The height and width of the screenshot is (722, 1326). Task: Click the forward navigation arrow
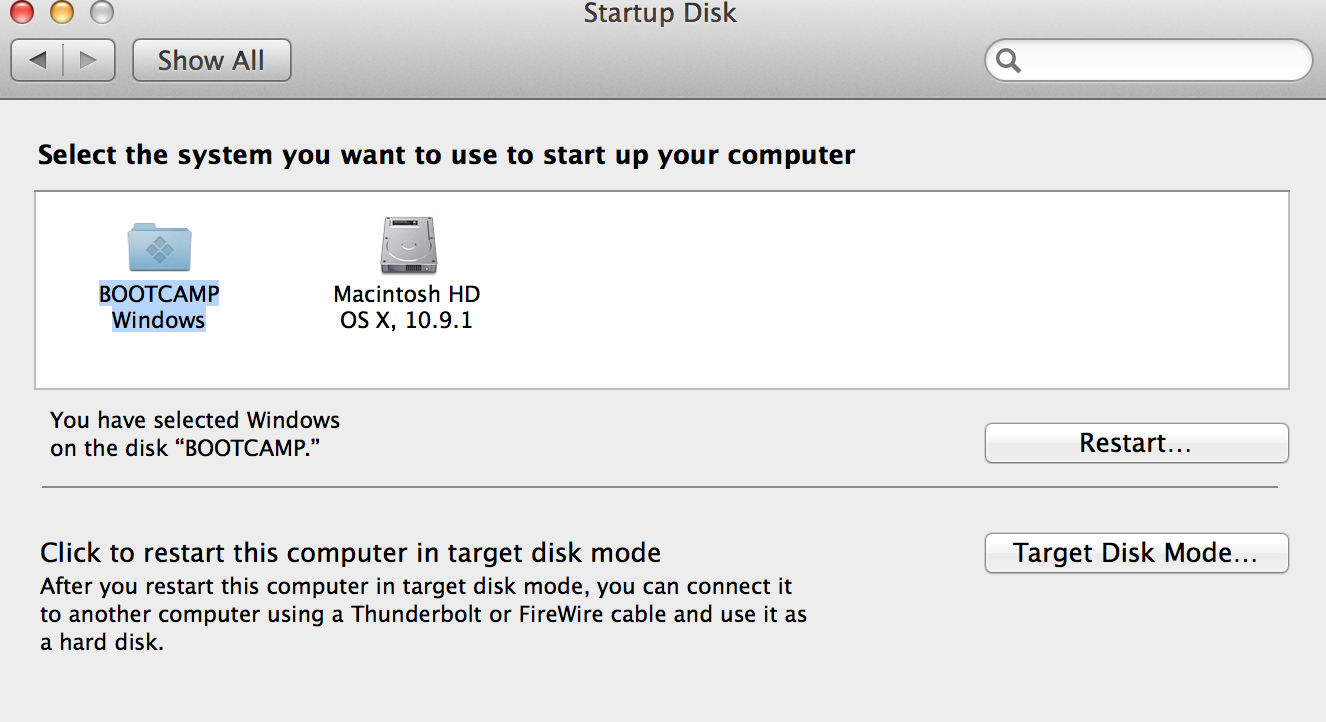click(89, 60)
